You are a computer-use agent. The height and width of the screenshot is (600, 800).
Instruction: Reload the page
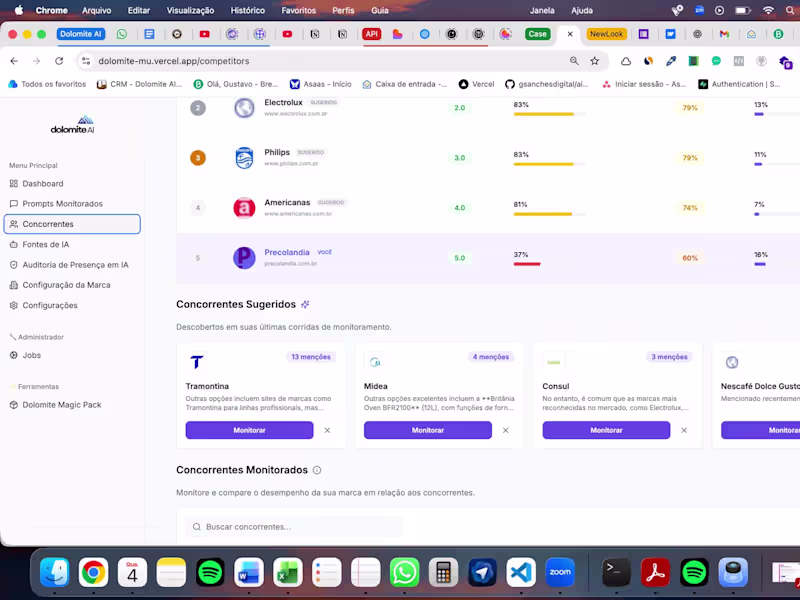click(59, 61)
